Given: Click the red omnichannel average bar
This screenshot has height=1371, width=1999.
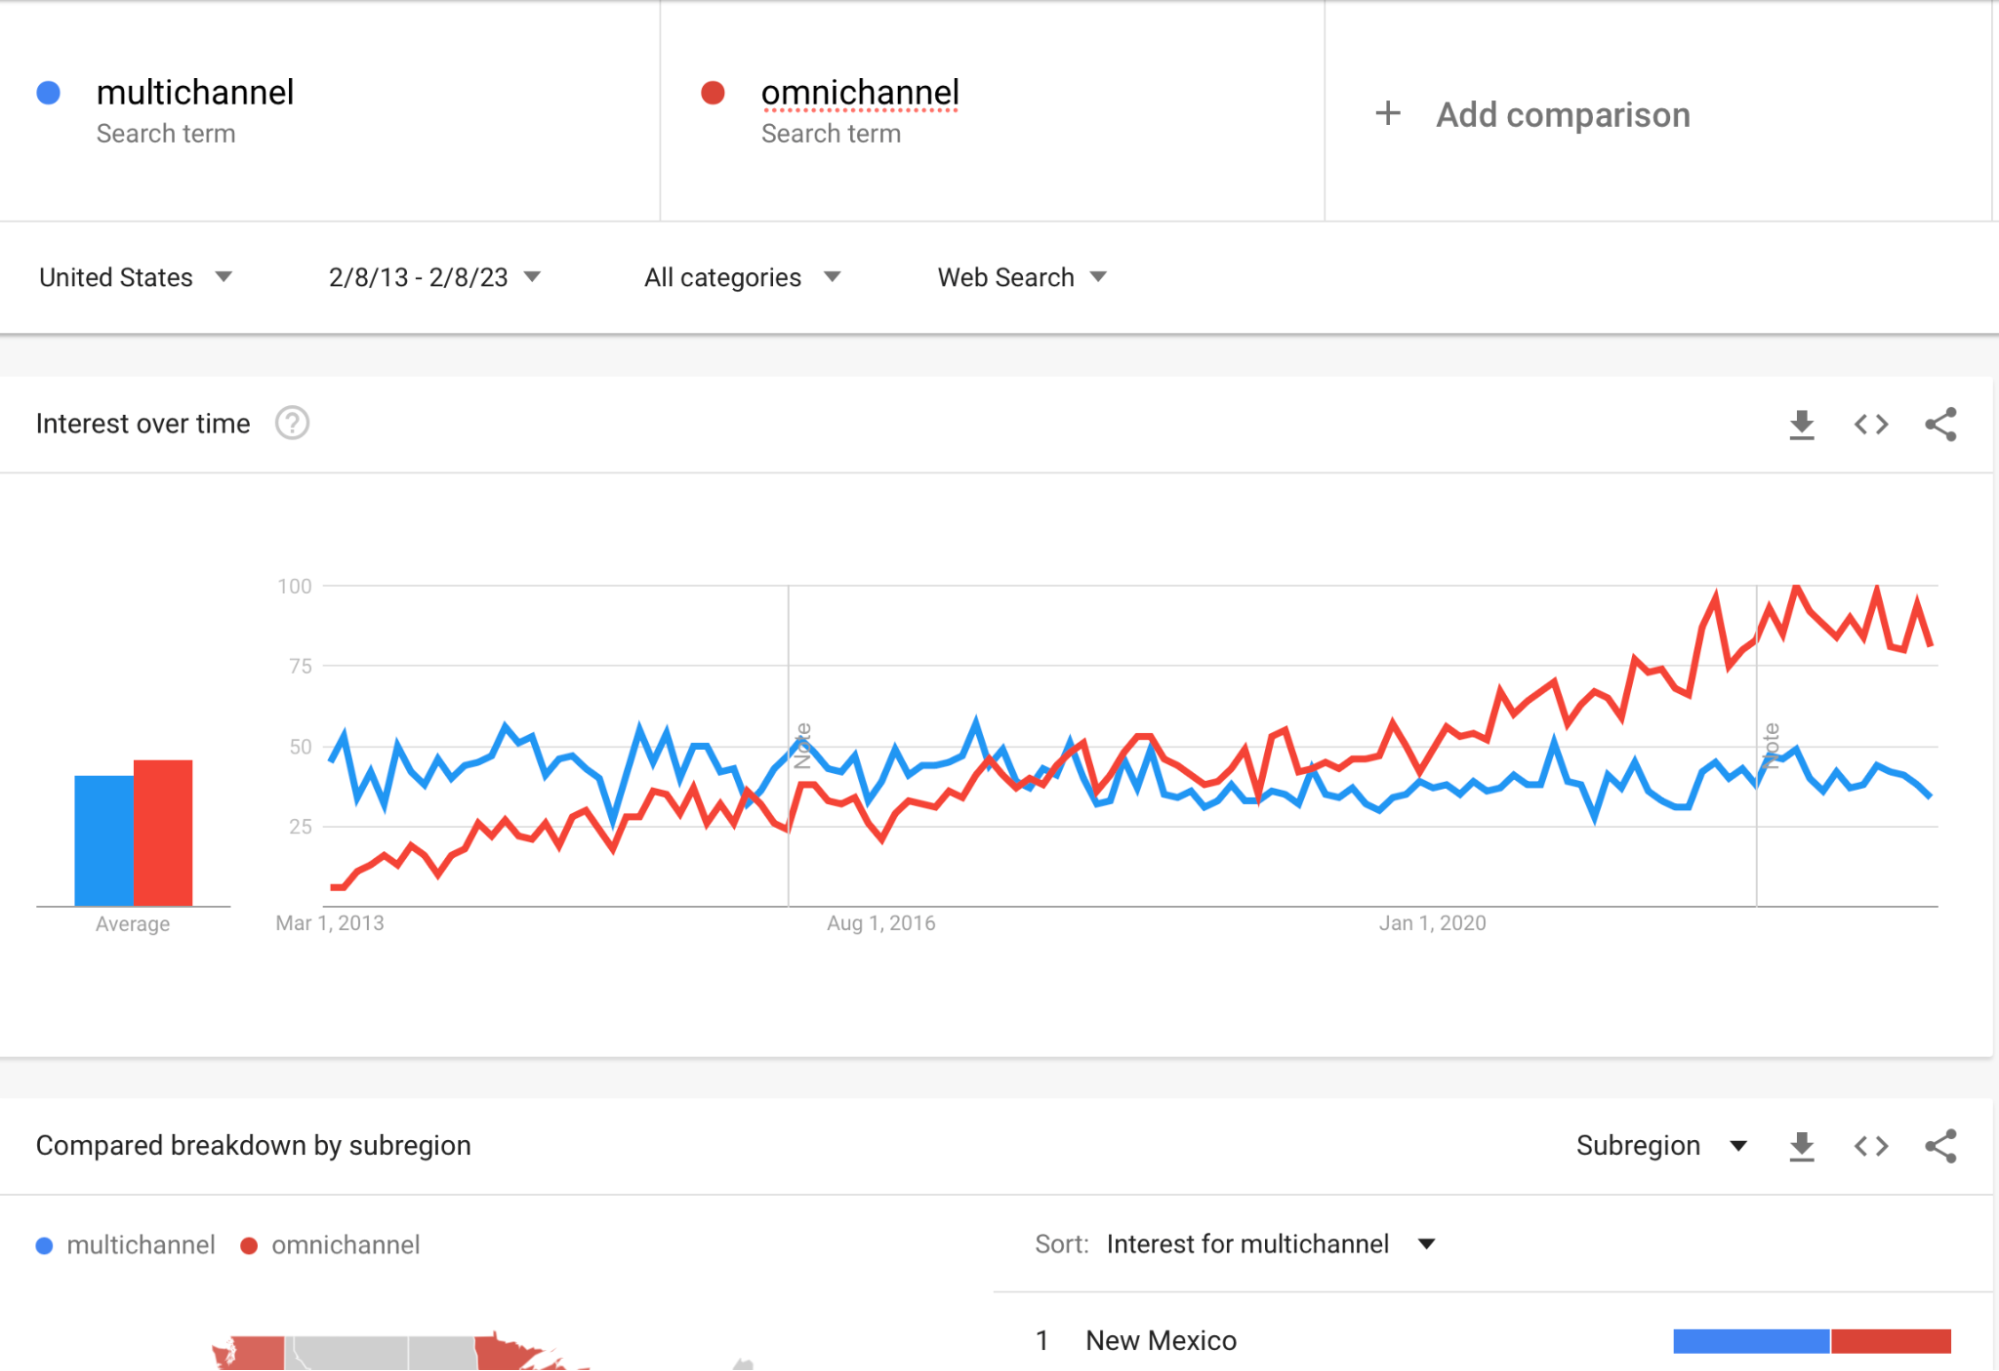Looking at the screenshot, I should [x=163, y=833].
